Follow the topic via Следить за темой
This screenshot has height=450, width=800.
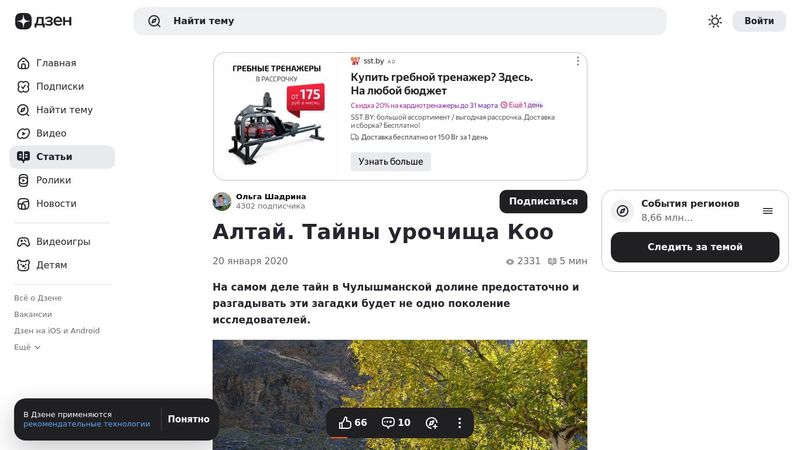(695, 247)
